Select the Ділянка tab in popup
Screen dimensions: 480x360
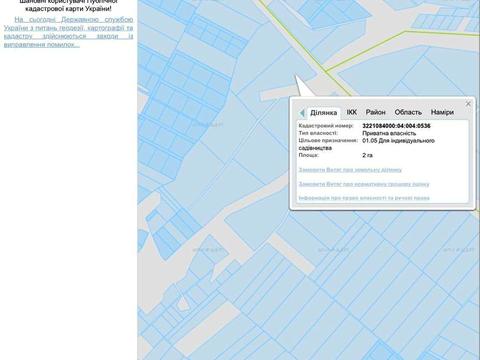323,113
